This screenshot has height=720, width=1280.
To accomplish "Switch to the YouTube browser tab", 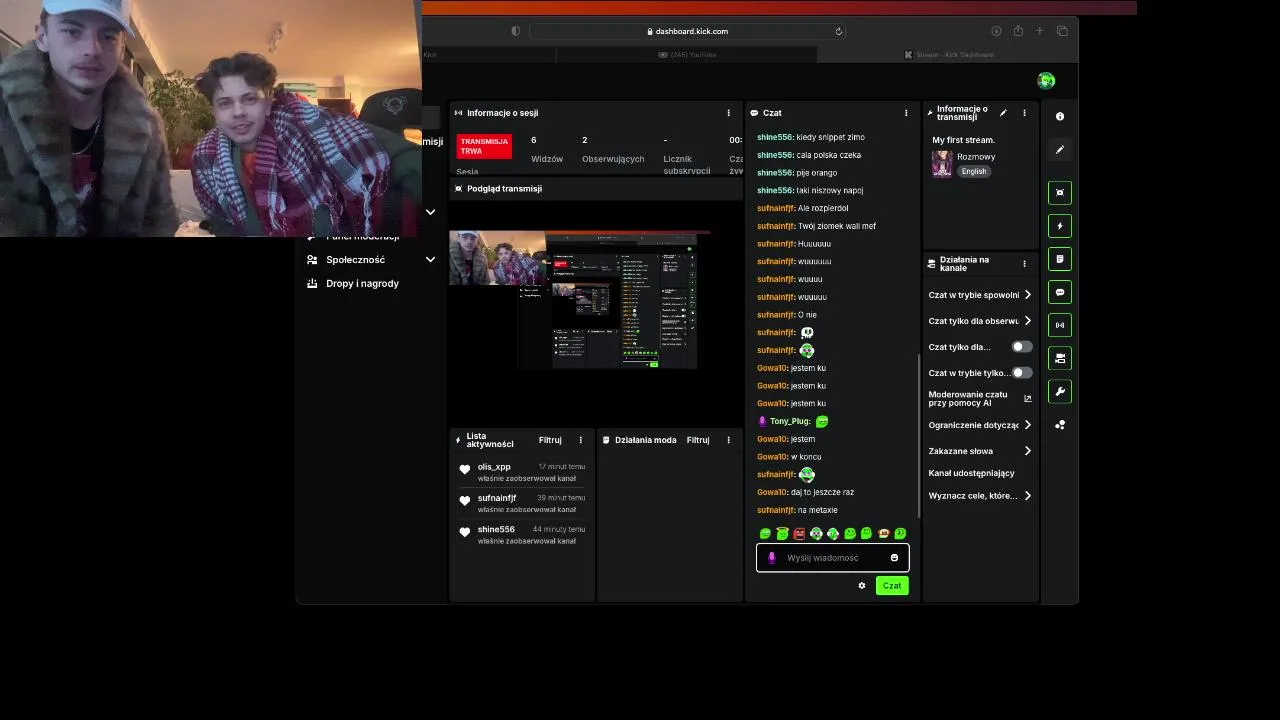I will pos(688,55).
